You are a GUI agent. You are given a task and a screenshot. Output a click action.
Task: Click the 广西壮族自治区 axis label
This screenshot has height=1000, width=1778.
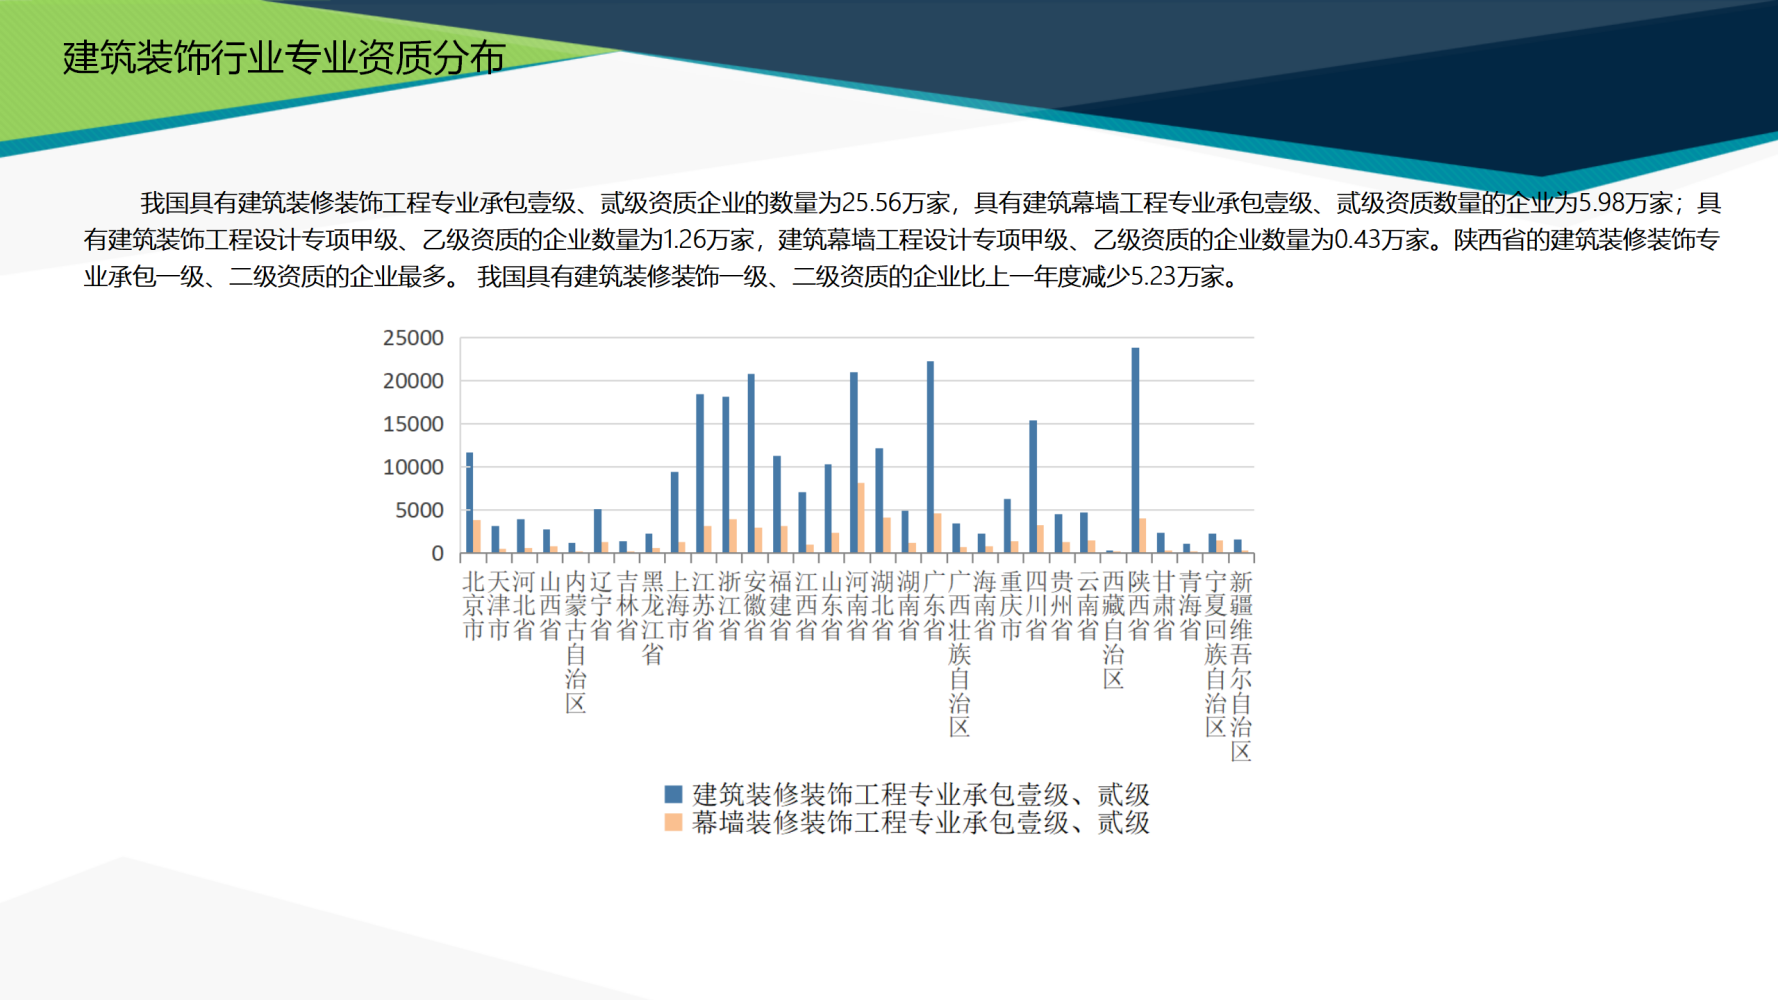tap(959, 654)
